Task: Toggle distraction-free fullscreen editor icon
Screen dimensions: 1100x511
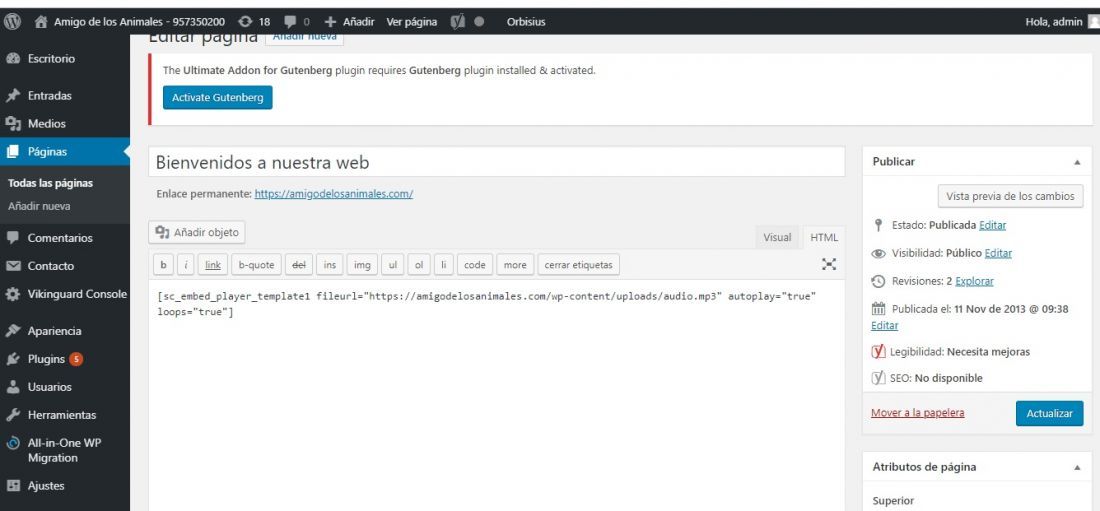Action: pos(829,264)
